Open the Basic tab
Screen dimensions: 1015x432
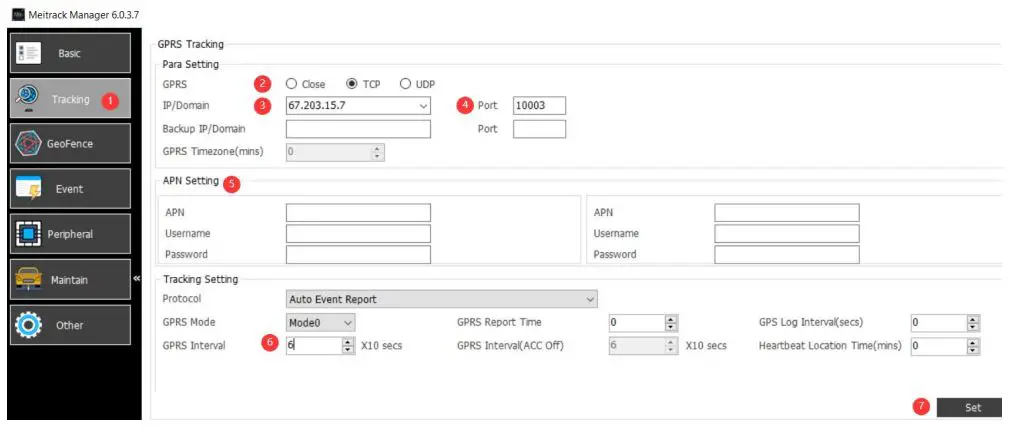69,54
